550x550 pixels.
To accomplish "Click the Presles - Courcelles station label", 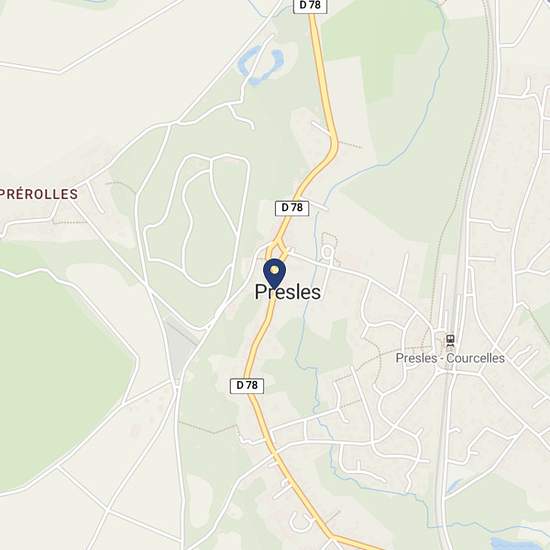I will 450,358.
